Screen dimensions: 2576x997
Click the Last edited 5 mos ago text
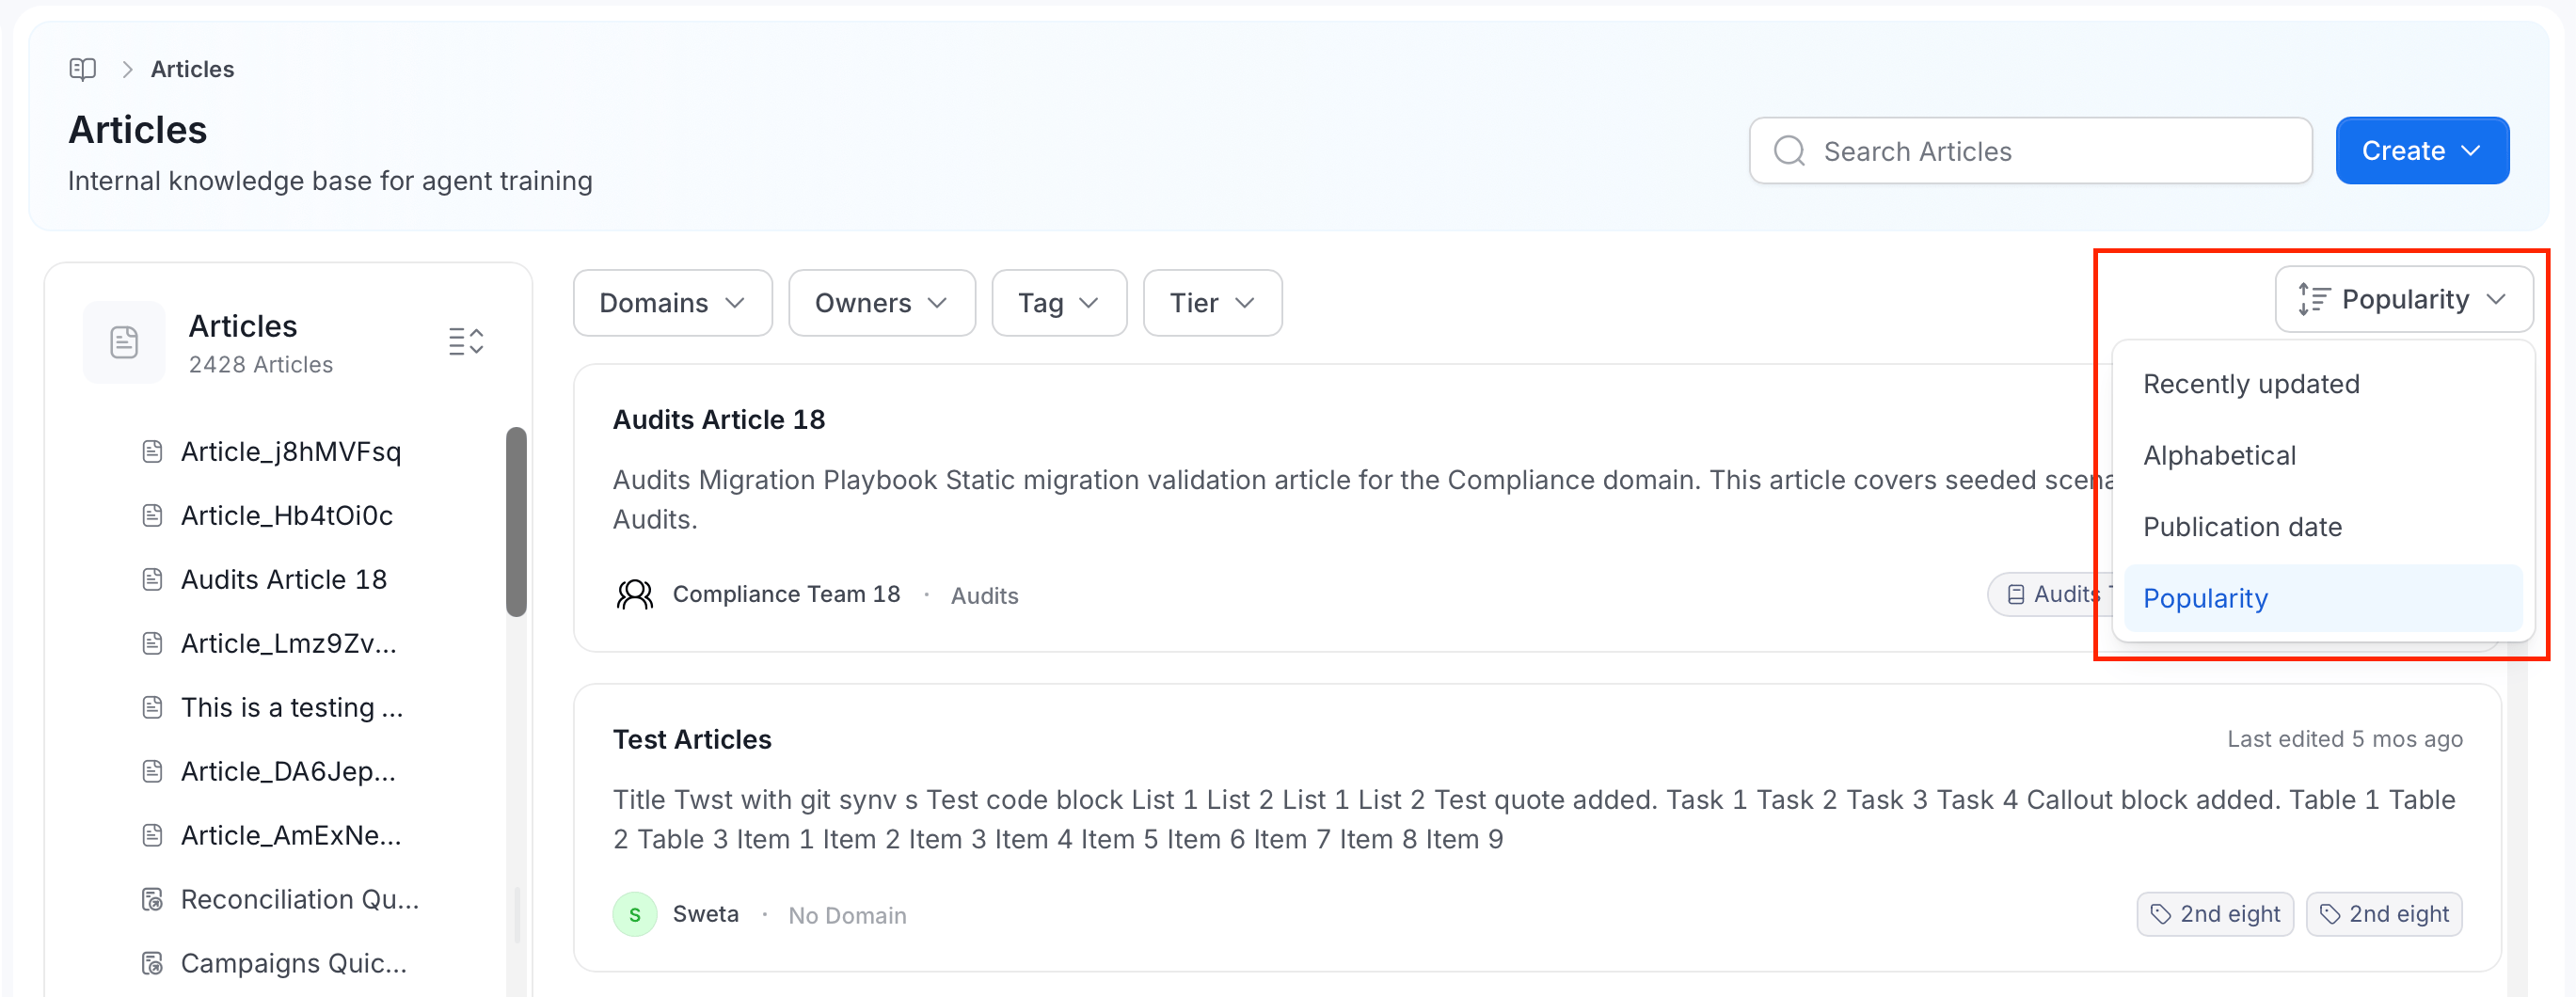(2344, 739)
